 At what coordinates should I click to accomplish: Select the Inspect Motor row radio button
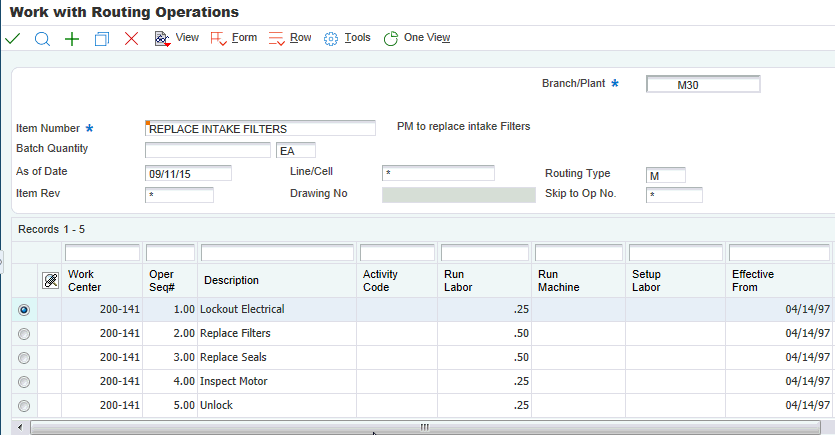click(x=24, y=382)
